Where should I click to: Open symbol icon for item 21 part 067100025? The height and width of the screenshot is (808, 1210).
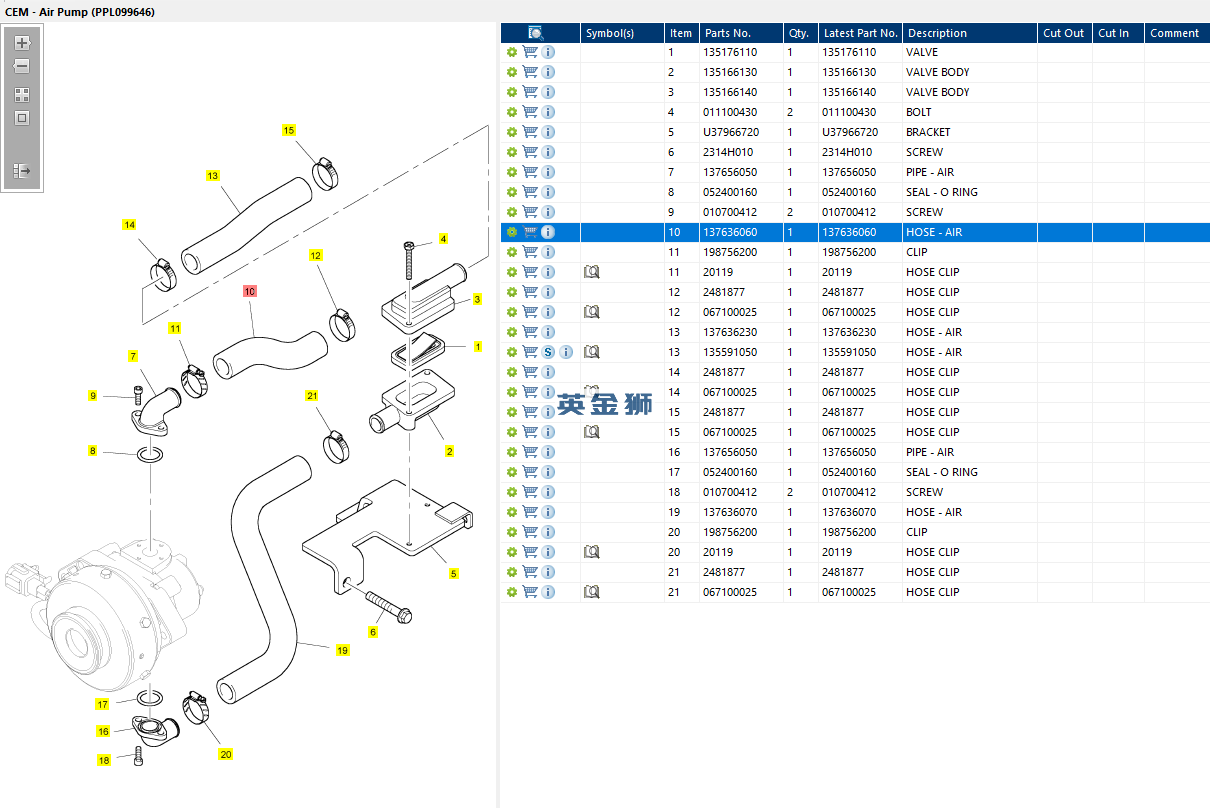[591, 592]
